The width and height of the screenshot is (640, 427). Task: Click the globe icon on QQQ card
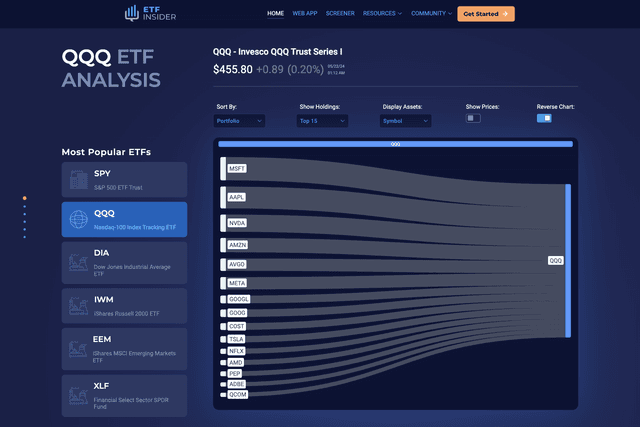(x=78, y=220)
